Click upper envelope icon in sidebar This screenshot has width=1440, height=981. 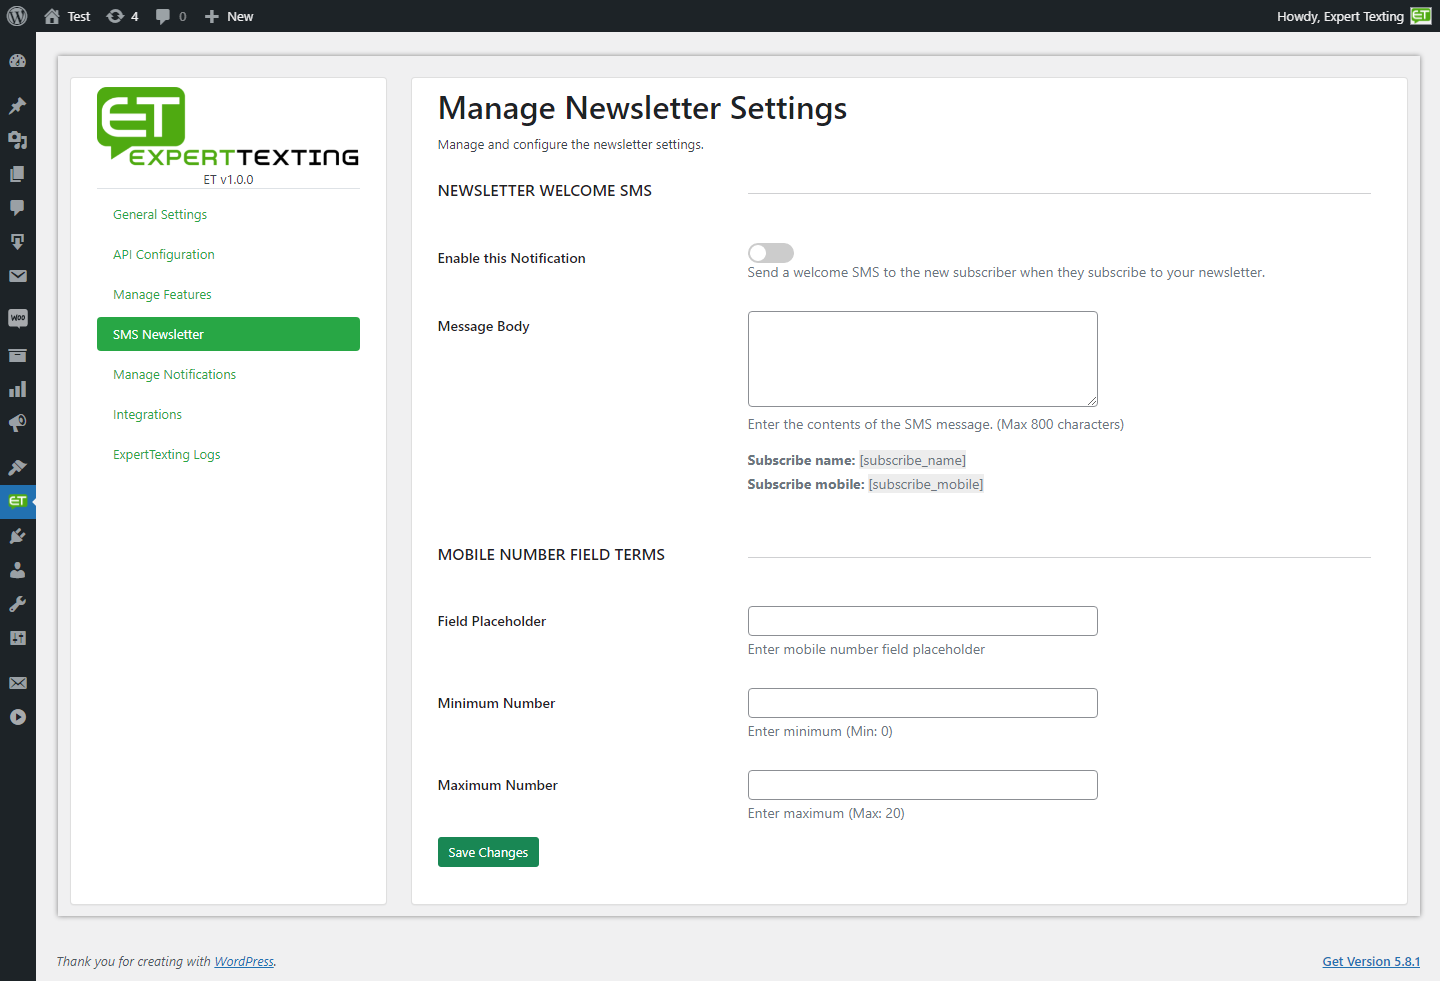17,276
